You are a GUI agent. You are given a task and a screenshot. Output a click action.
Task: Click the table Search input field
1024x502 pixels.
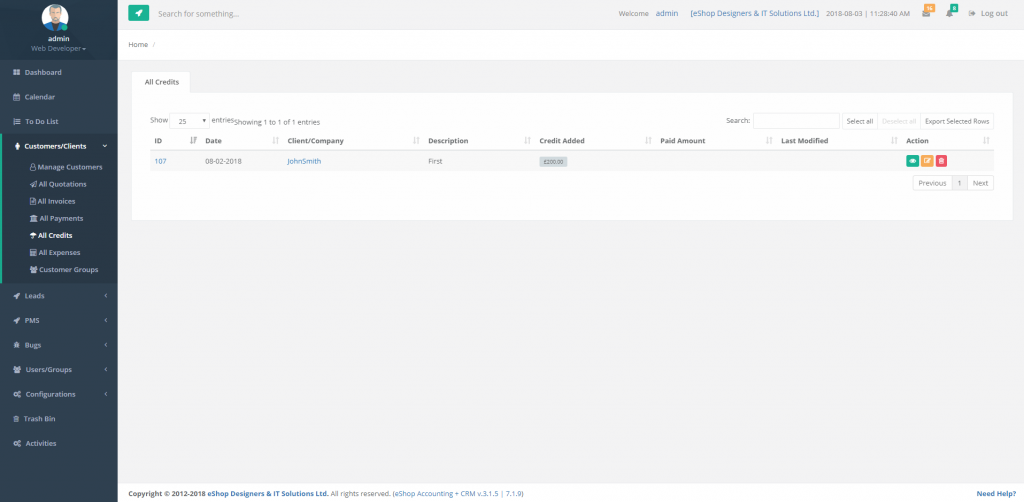[795, 121]
